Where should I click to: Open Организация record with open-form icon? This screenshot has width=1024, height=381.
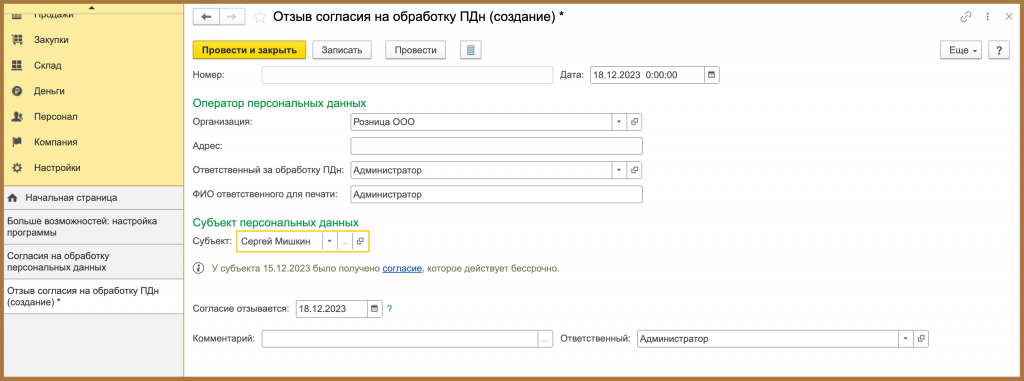tap(634, 122)
